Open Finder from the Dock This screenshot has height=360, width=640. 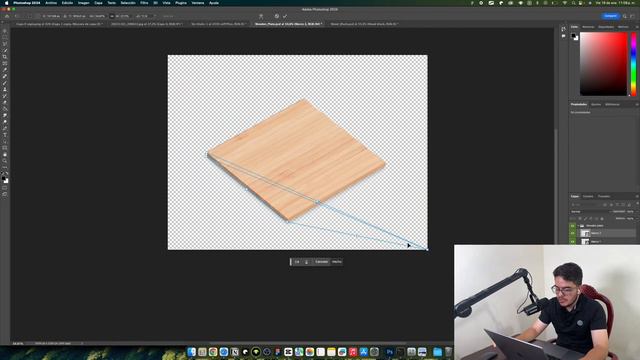tap(191, 351)
